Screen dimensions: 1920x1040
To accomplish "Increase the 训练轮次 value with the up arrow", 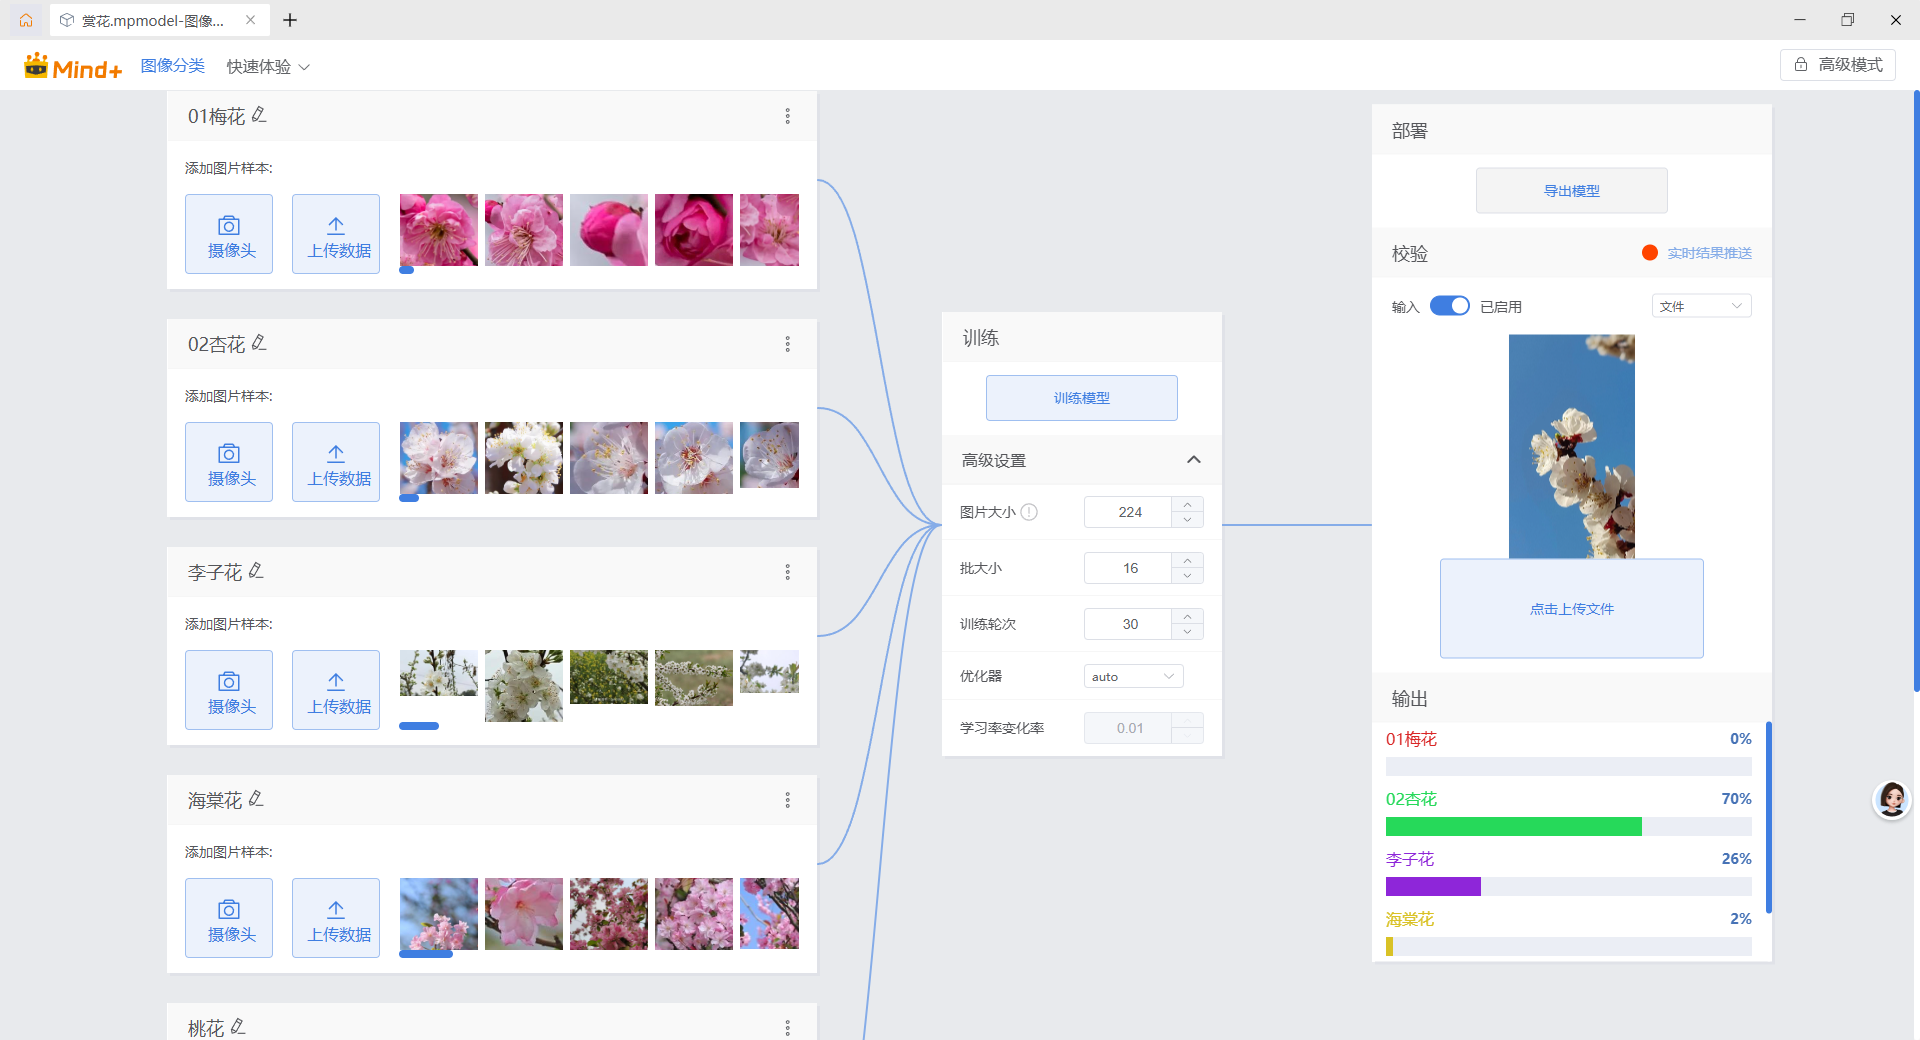I will [1187, 617].
